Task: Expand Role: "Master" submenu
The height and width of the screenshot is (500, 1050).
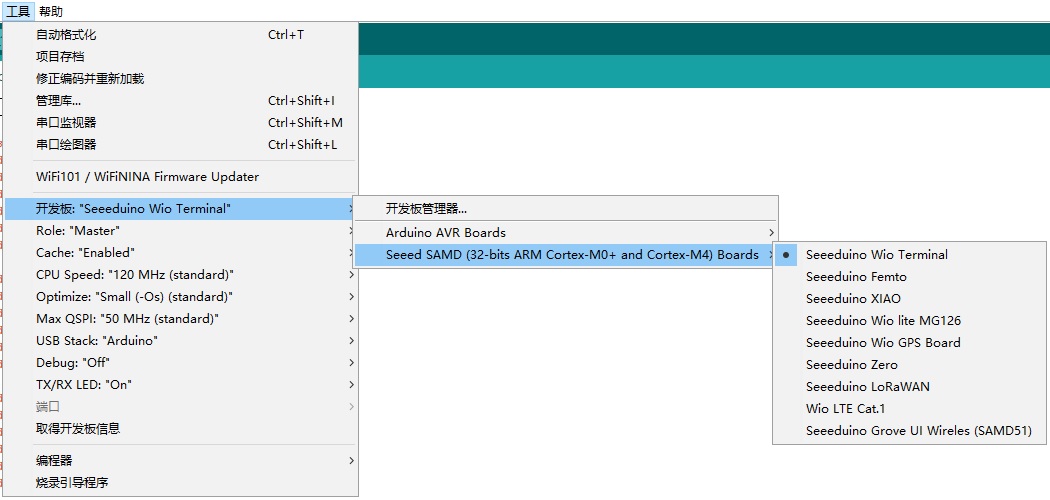Action: click(181, 231)
